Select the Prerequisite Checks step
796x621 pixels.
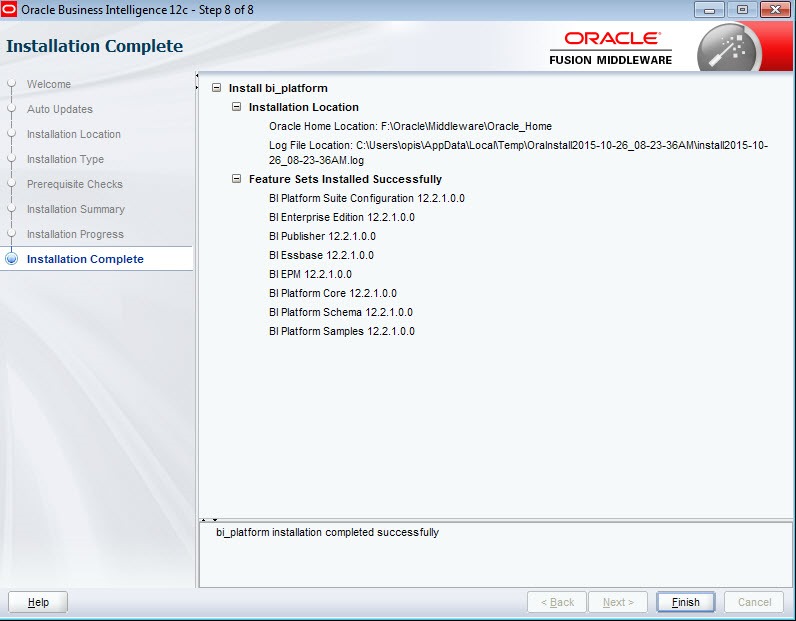pyautogui.click(x=75, y=184)
